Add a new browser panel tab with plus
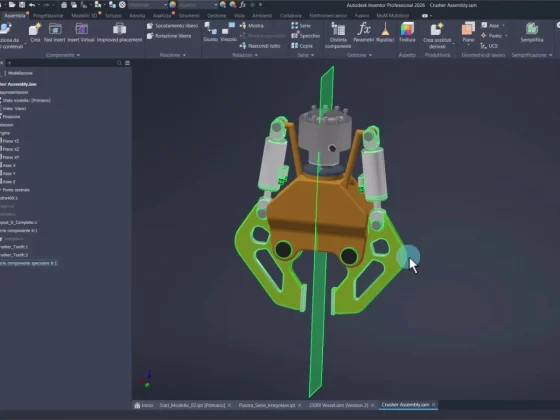Viewport: 560px width, 420px height. 9,63
